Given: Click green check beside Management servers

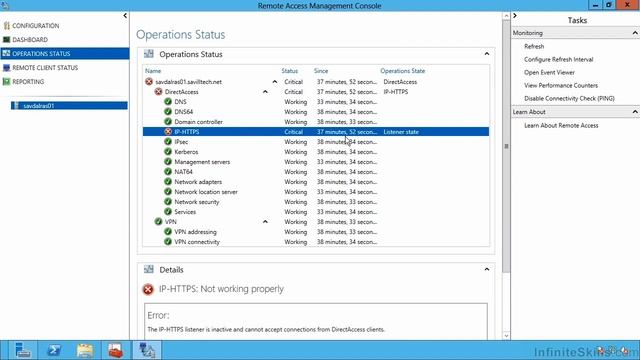Looking at the screenshot, I should click(x=168, y=162).
